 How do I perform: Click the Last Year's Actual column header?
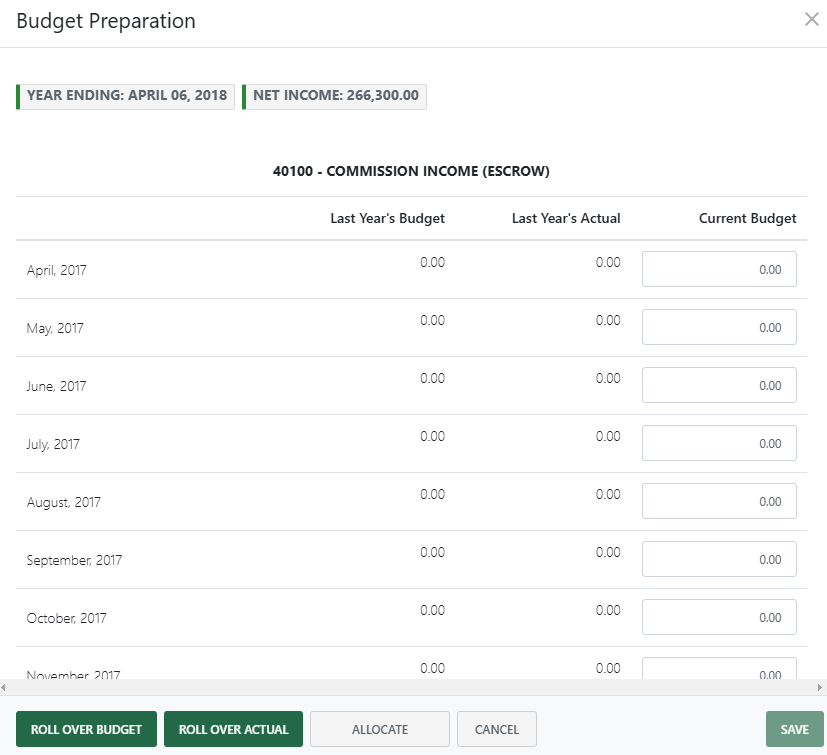[566, 218]
